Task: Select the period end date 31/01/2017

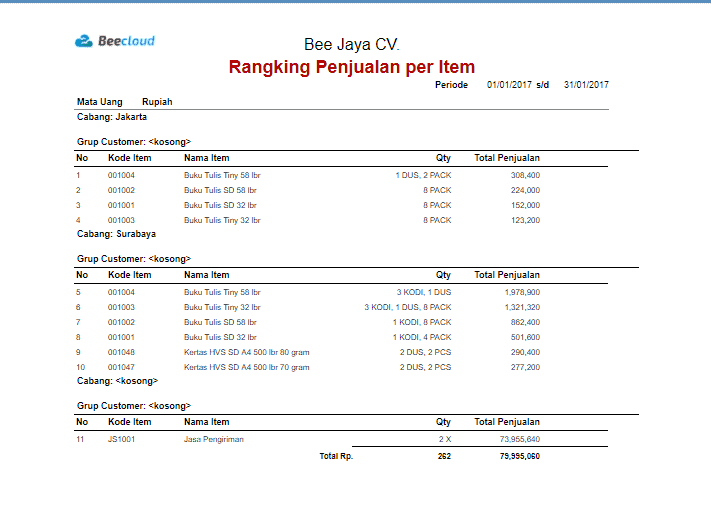Action: point(586,85)
